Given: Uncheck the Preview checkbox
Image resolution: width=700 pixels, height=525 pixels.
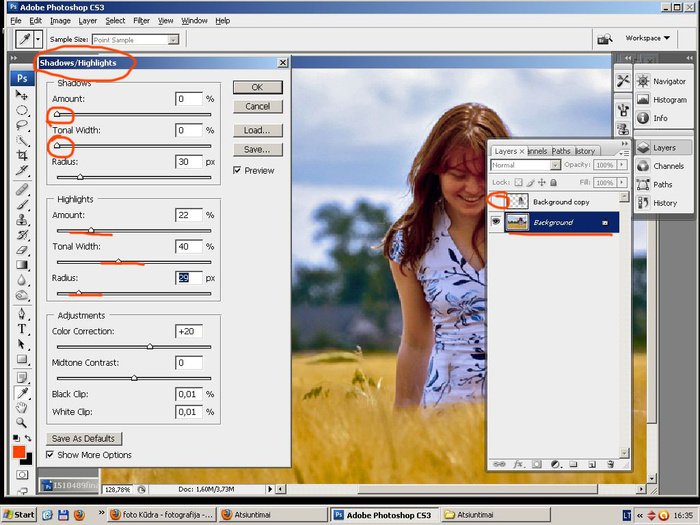Looking at the screenshot, I should point(237,171).
